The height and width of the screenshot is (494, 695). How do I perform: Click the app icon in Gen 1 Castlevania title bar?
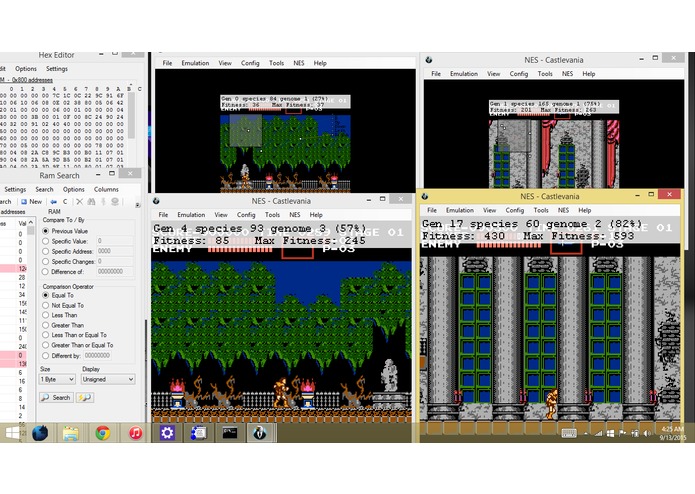point(429,60)
